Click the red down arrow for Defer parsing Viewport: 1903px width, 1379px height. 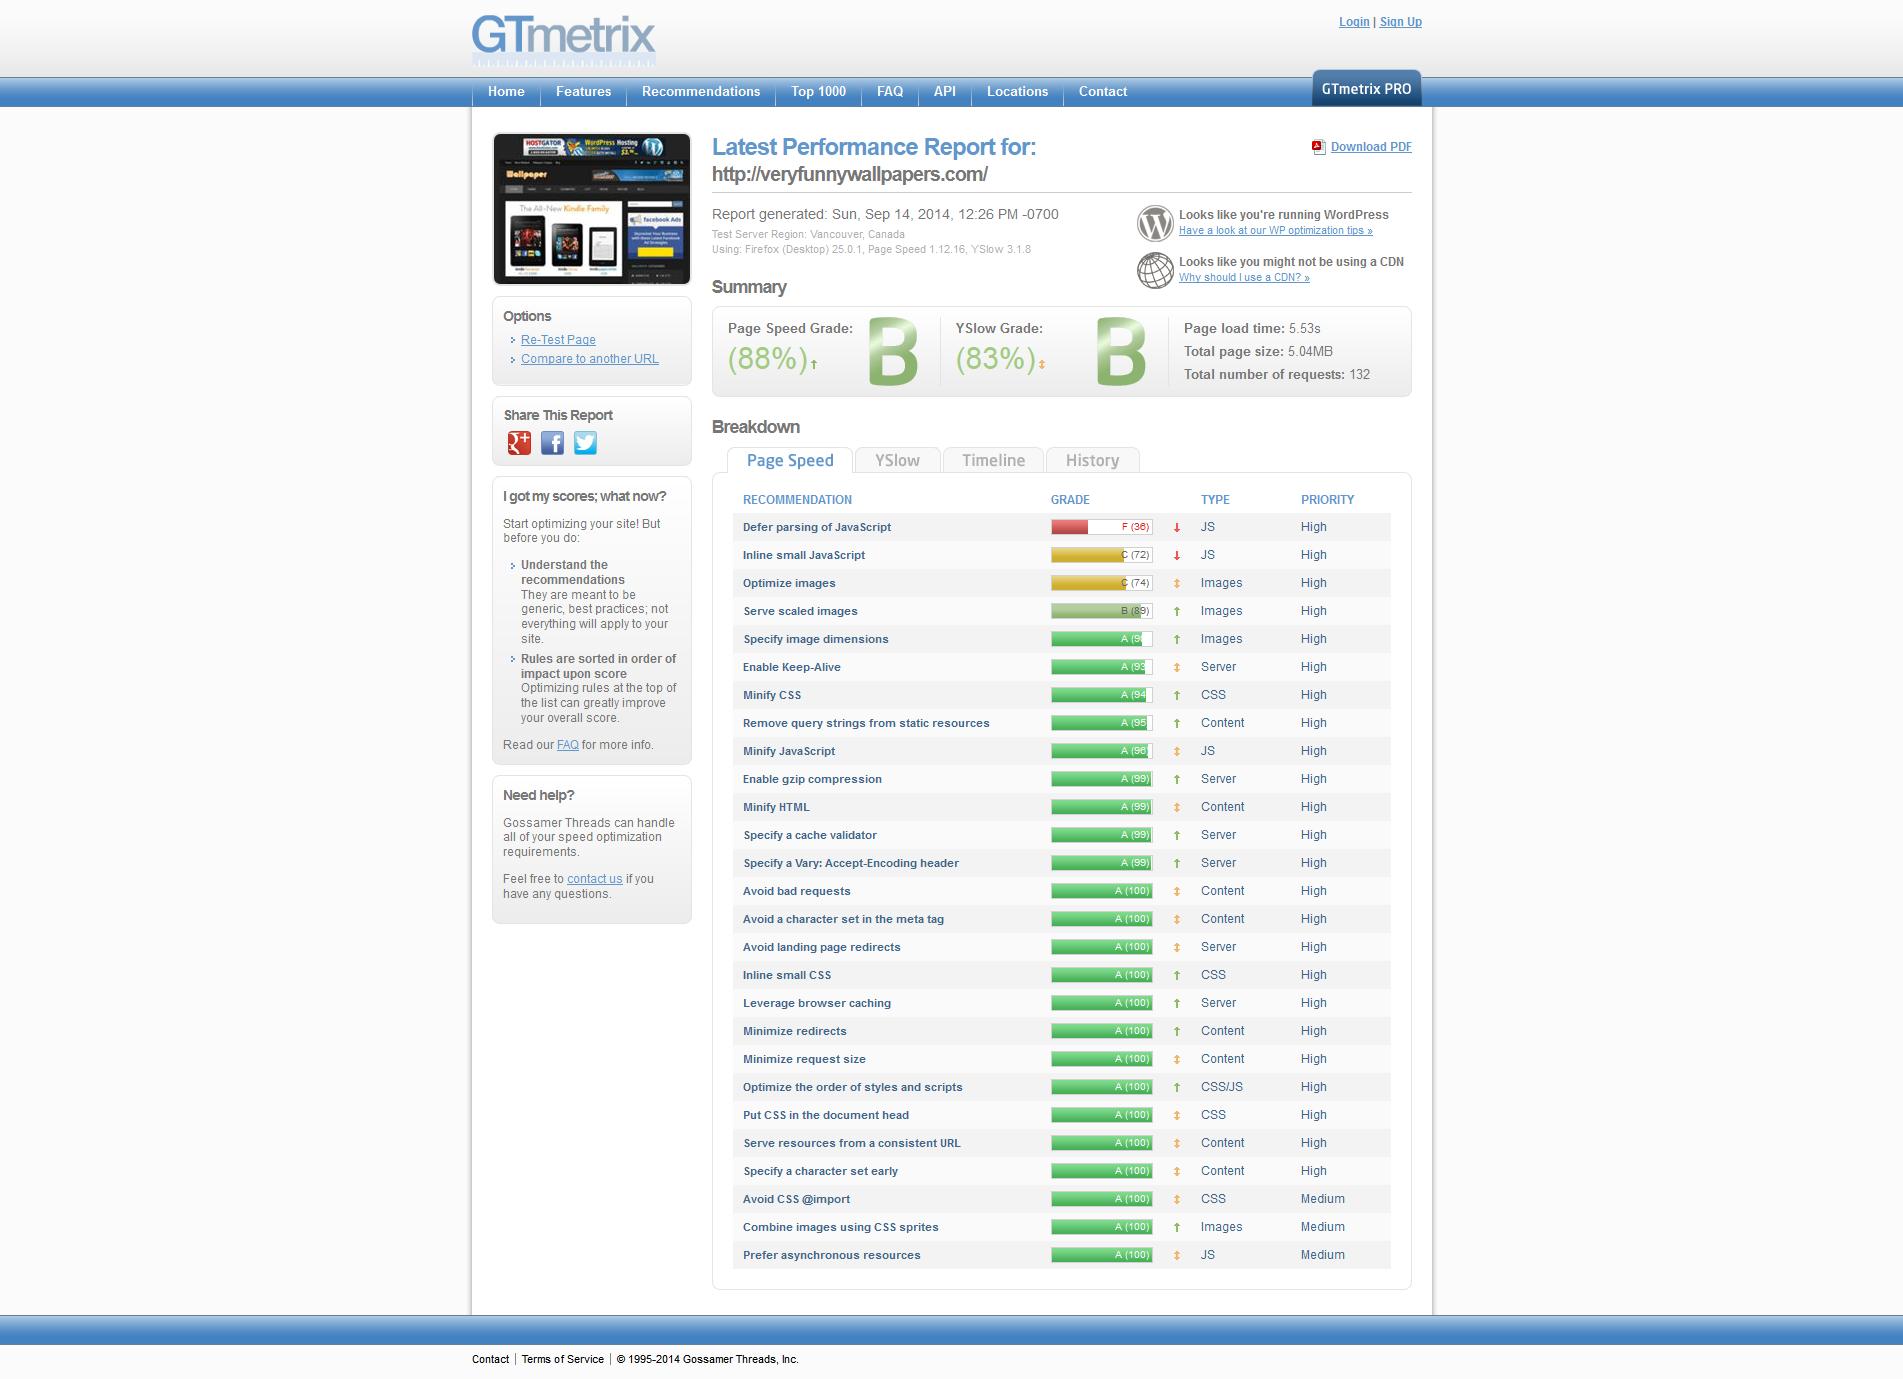(x=1177, y=527)
